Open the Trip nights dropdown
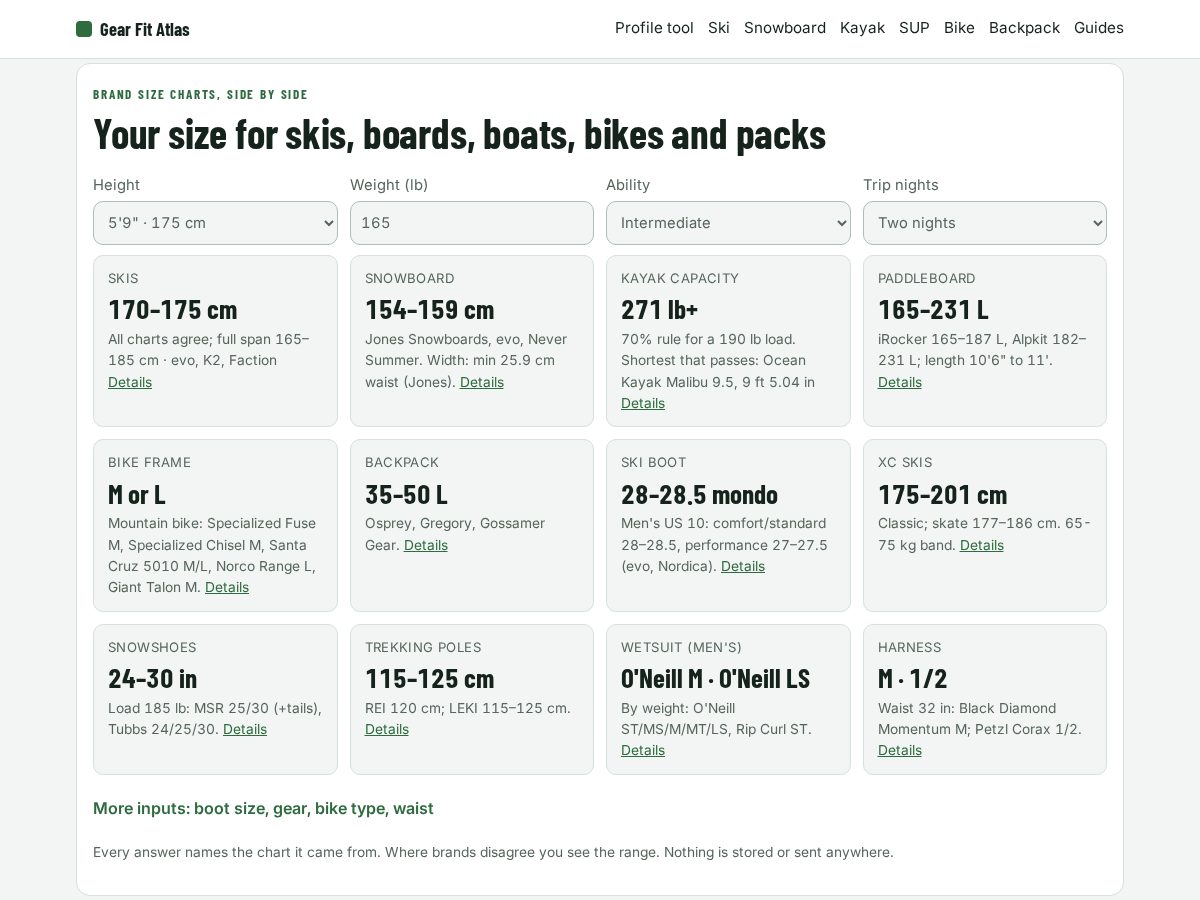 coord(985,223)
